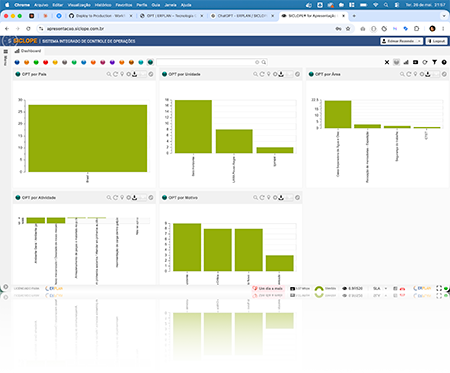Click the refresh icon in dashboard toolbar

click(x=425, y=62)
